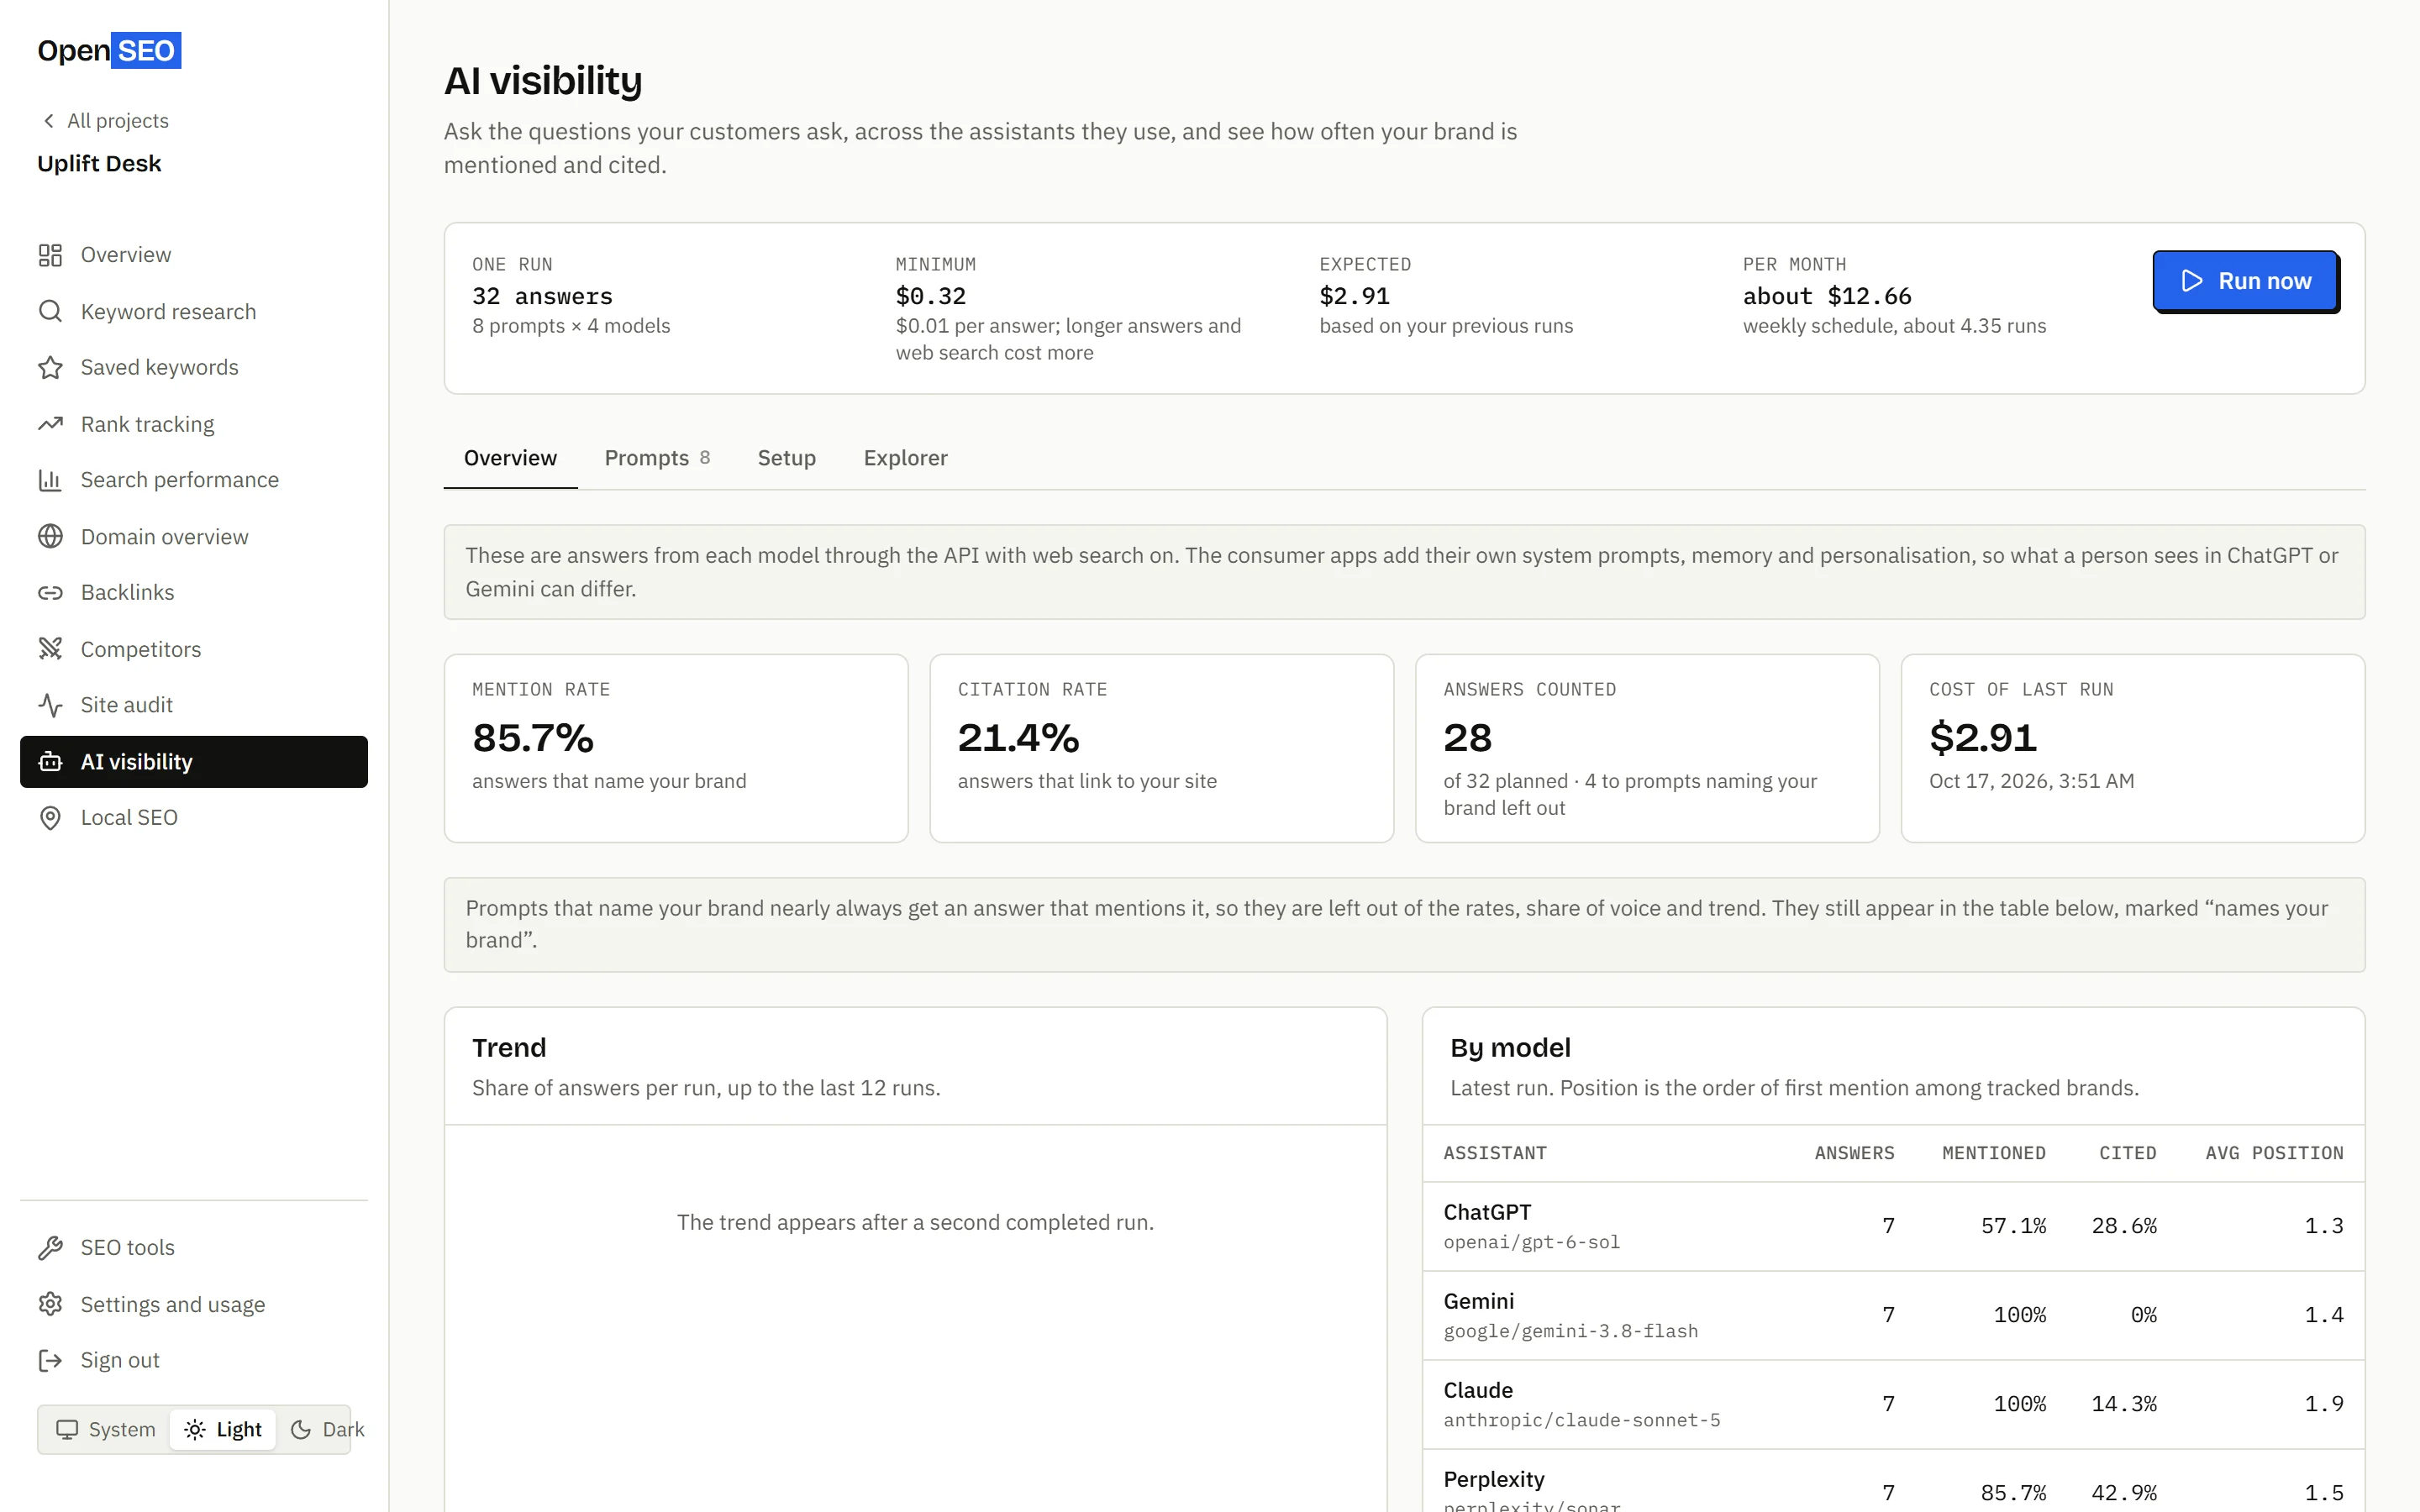
Task: Click the CITED column header
Action: tap(2127, 1153)
